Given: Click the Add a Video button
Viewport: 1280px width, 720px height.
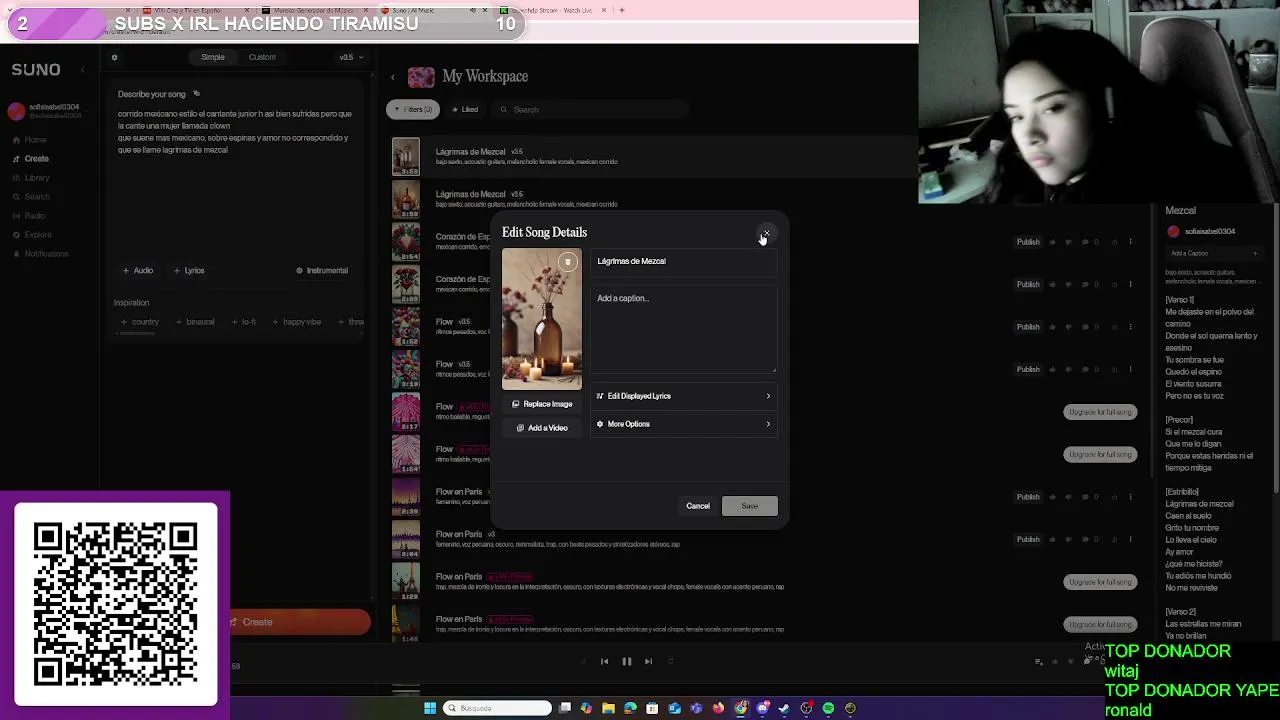Looking at the screenshot, I should (x=541, y=428).
